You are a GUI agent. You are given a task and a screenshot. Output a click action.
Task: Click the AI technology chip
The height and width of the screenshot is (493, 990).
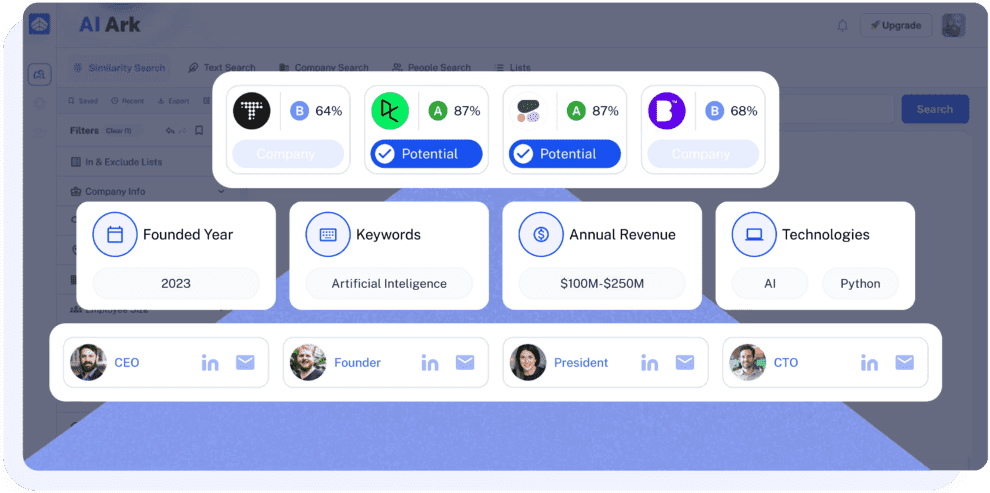770,283
